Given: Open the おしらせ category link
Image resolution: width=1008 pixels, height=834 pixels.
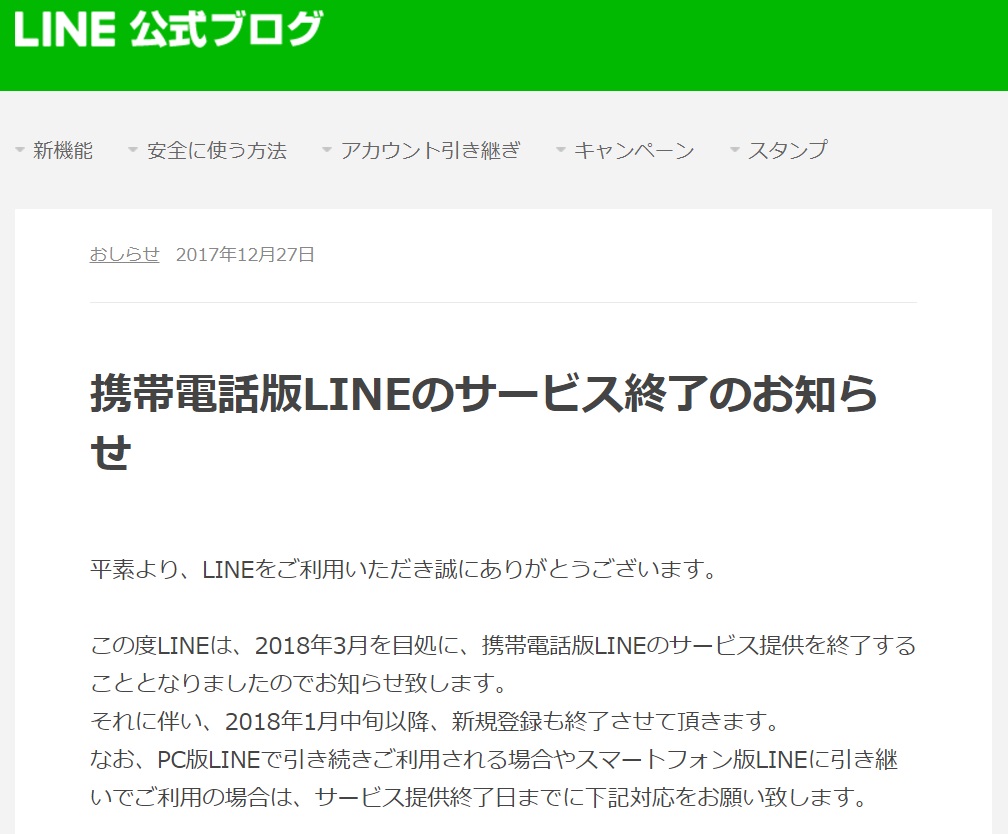Looking at the screenshot, I should pyautogui.click(x=124, y=254).
